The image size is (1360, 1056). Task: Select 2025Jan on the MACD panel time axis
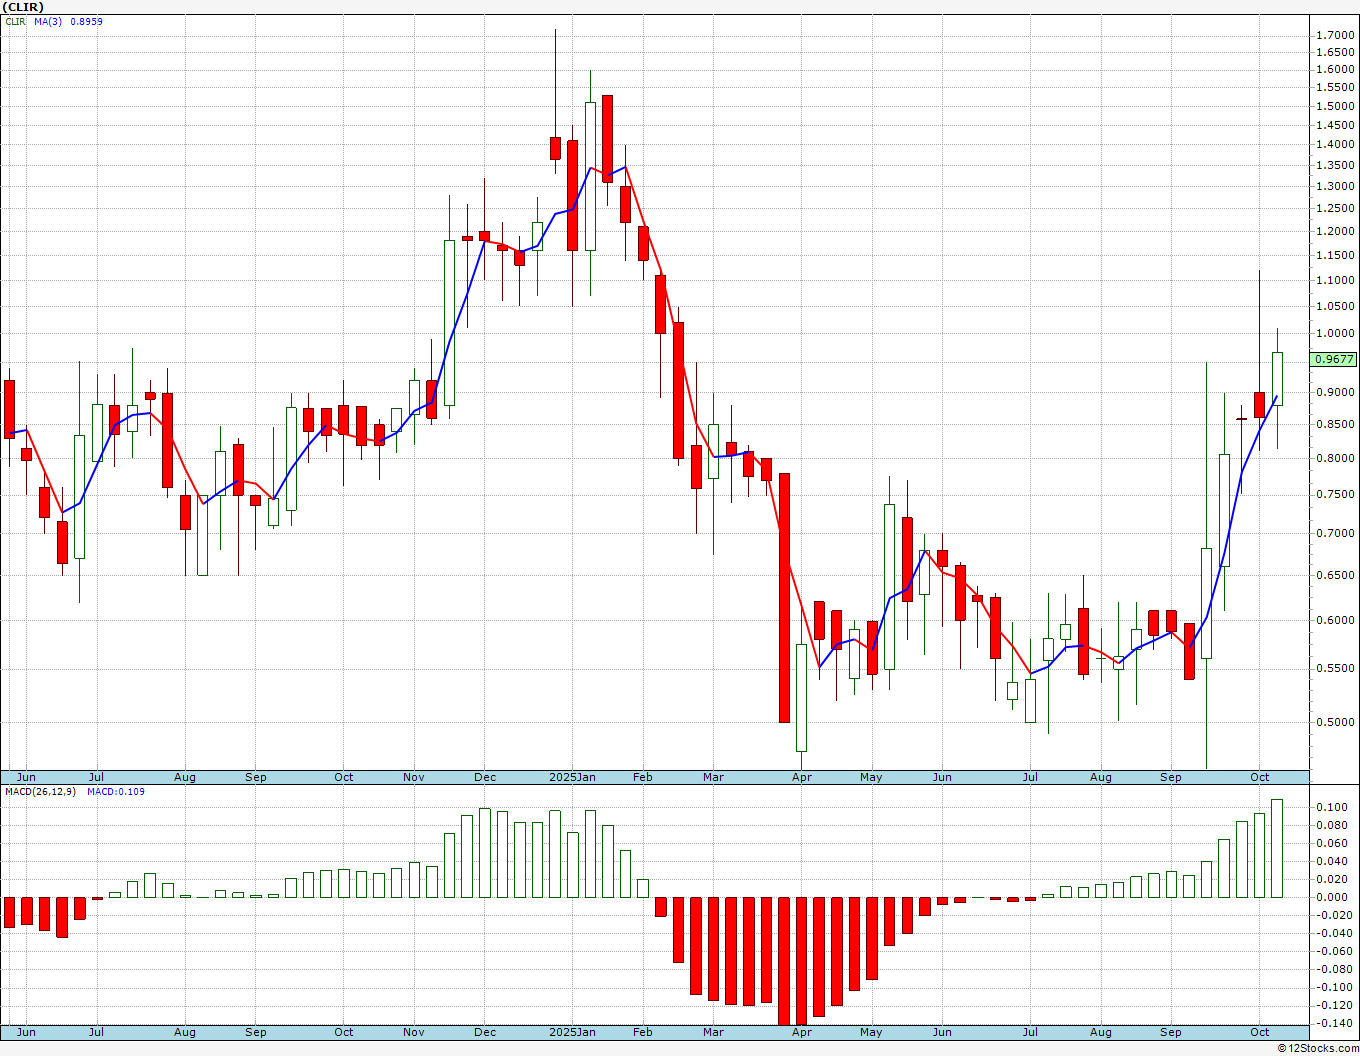(x=573, y=1032)
